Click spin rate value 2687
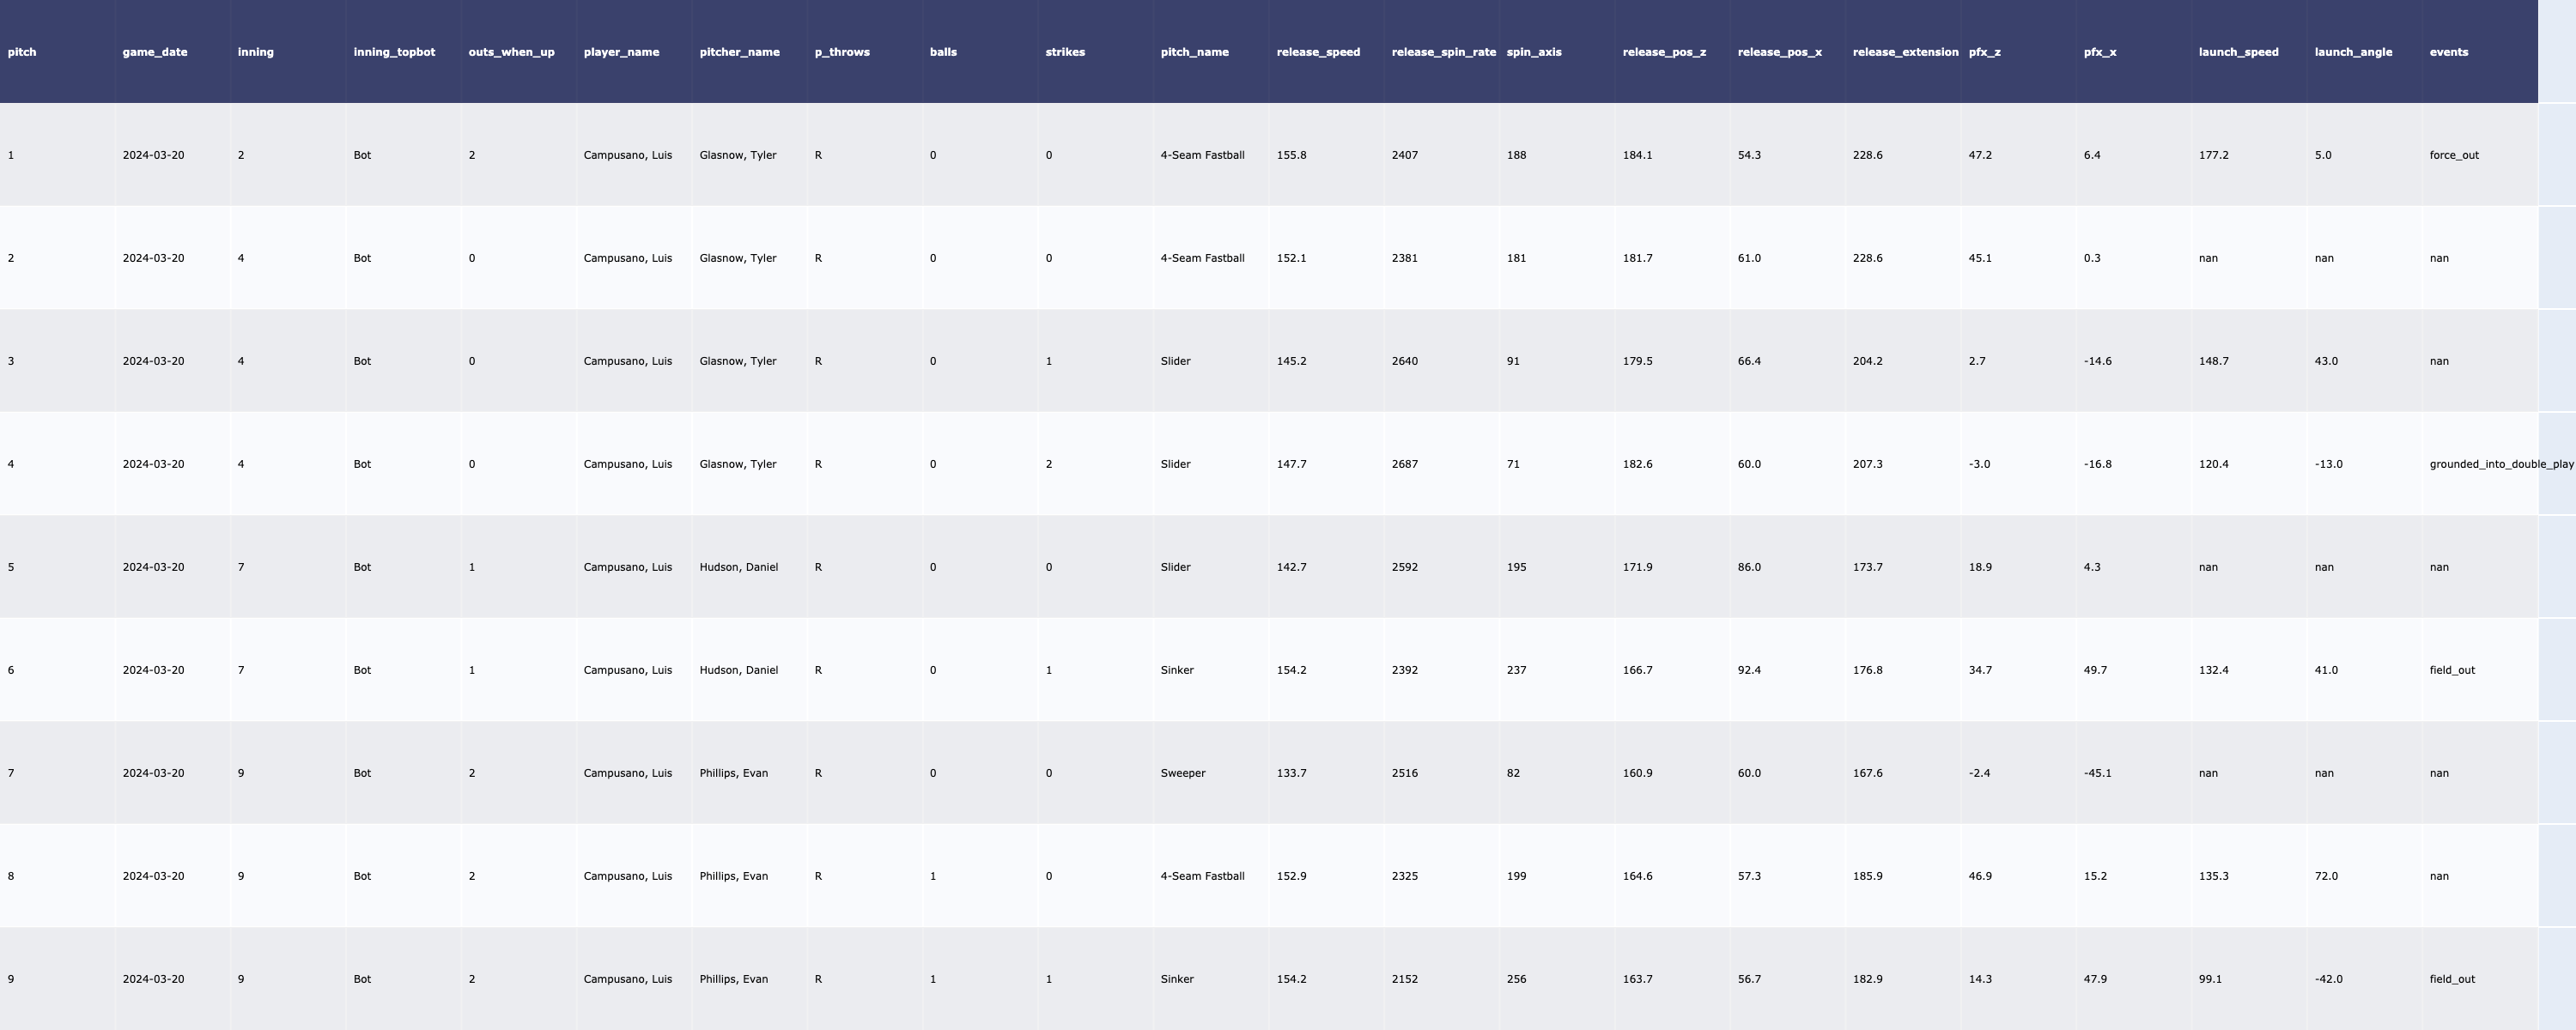 1404,464
